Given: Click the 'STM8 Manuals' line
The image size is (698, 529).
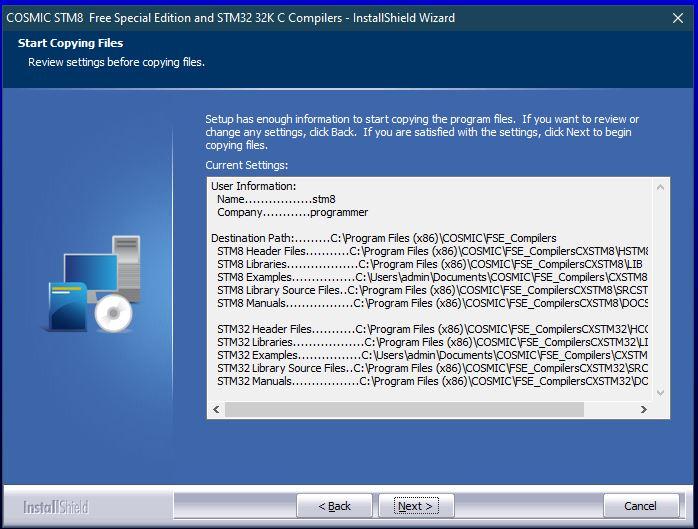Looking at the screenshot, I should (x=432, y=303).
